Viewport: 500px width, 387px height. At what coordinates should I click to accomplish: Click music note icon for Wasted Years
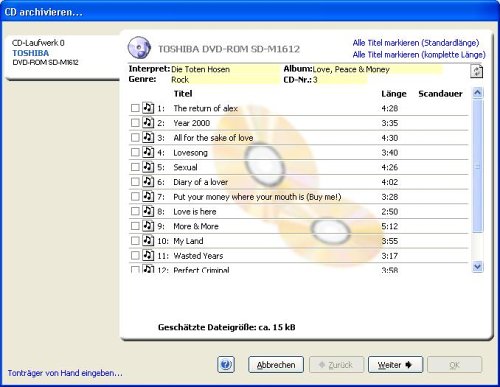pyautogui.click(x=148, y=255)
